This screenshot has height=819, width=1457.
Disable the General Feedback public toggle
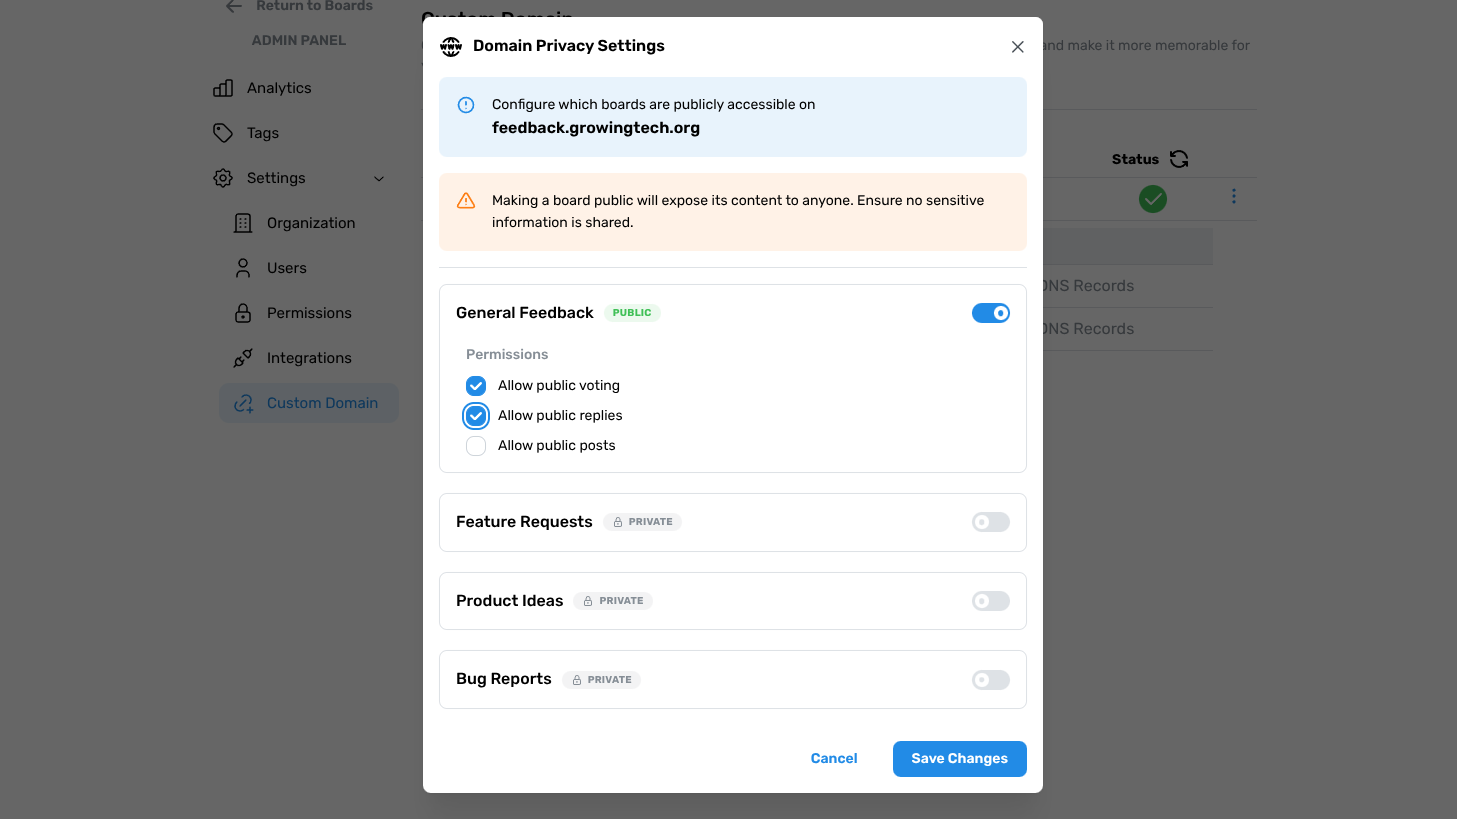(x=990, y=313)
